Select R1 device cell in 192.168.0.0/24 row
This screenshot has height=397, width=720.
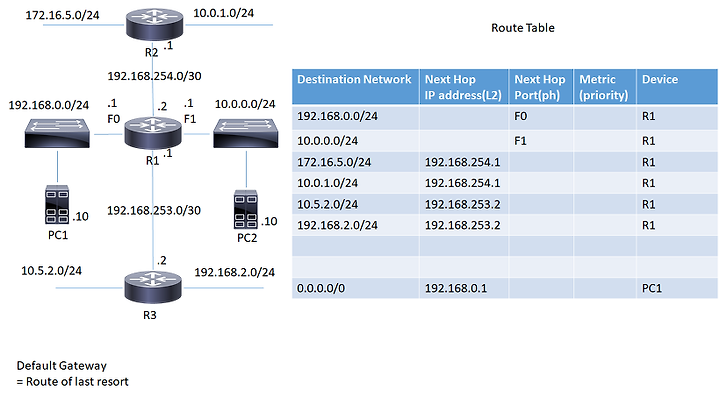(x=677, y=117)
